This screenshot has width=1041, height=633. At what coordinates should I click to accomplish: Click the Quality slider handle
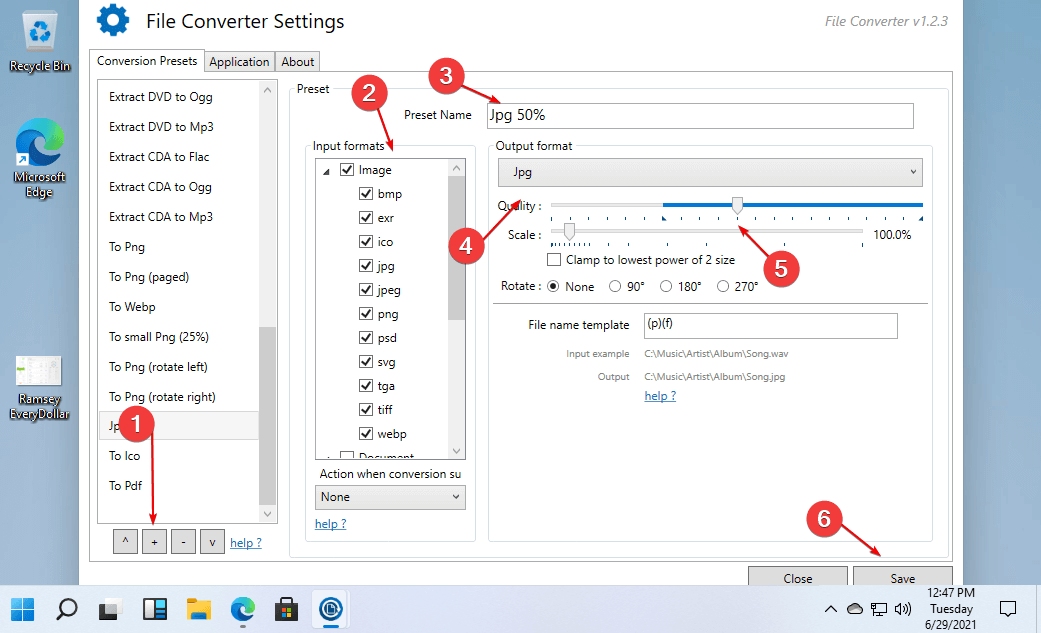coord(737,205)
